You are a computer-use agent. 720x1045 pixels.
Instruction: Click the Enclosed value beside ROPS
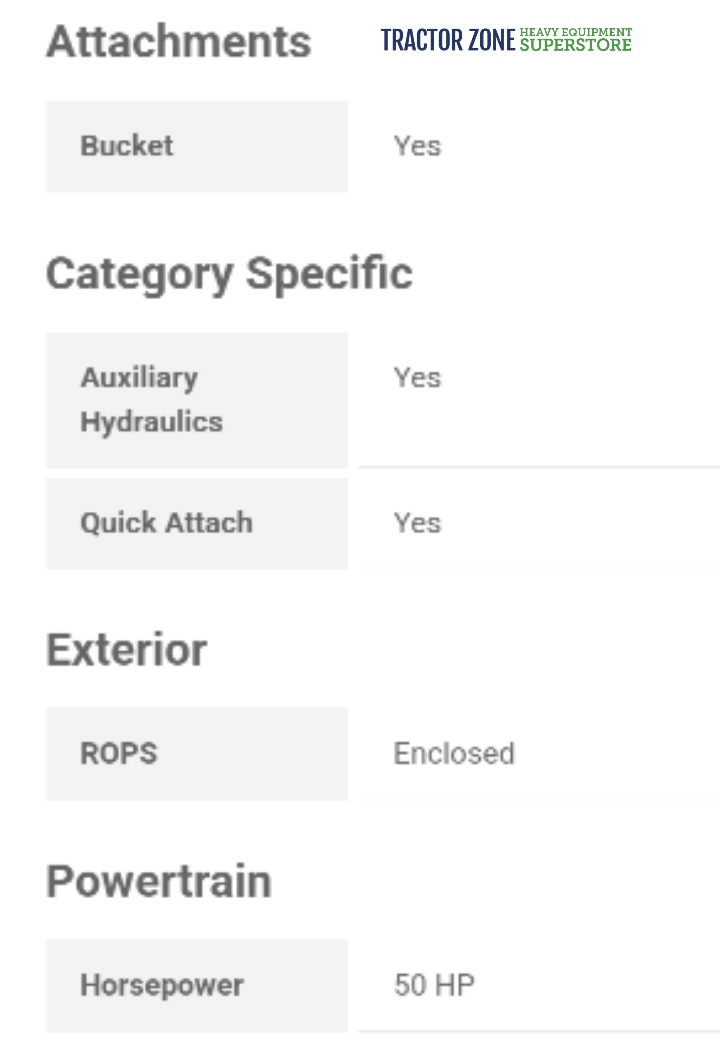coord(454,753)
